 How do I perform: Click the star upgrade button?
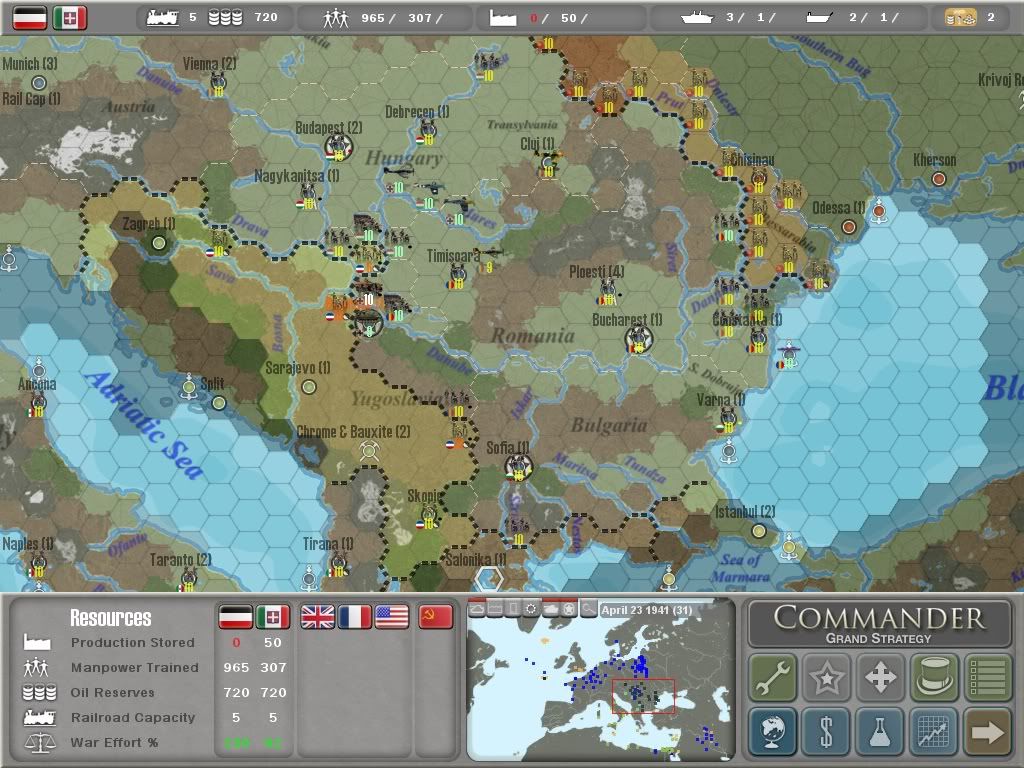(x=826, y=677)
